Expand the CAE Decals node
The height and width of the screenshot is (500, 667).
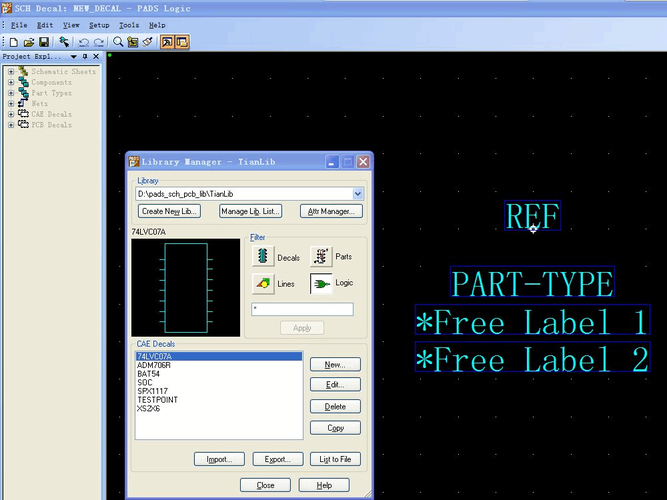[x=11, y=114]
